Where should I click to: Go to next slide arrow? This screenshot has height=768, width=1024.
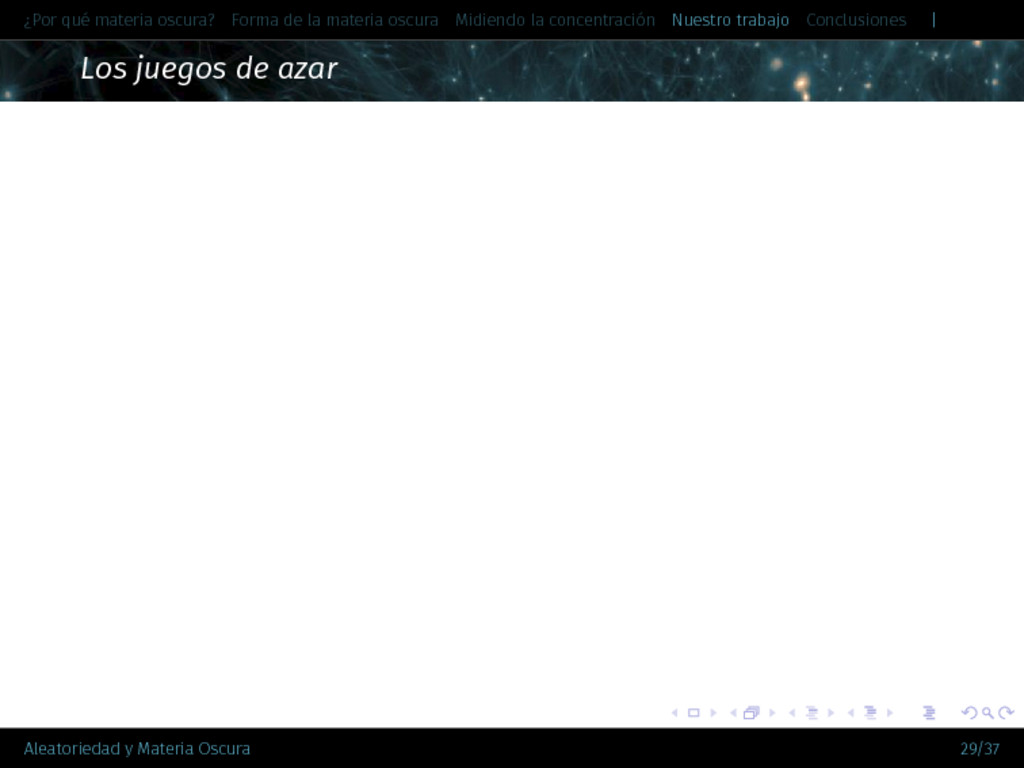713,713
